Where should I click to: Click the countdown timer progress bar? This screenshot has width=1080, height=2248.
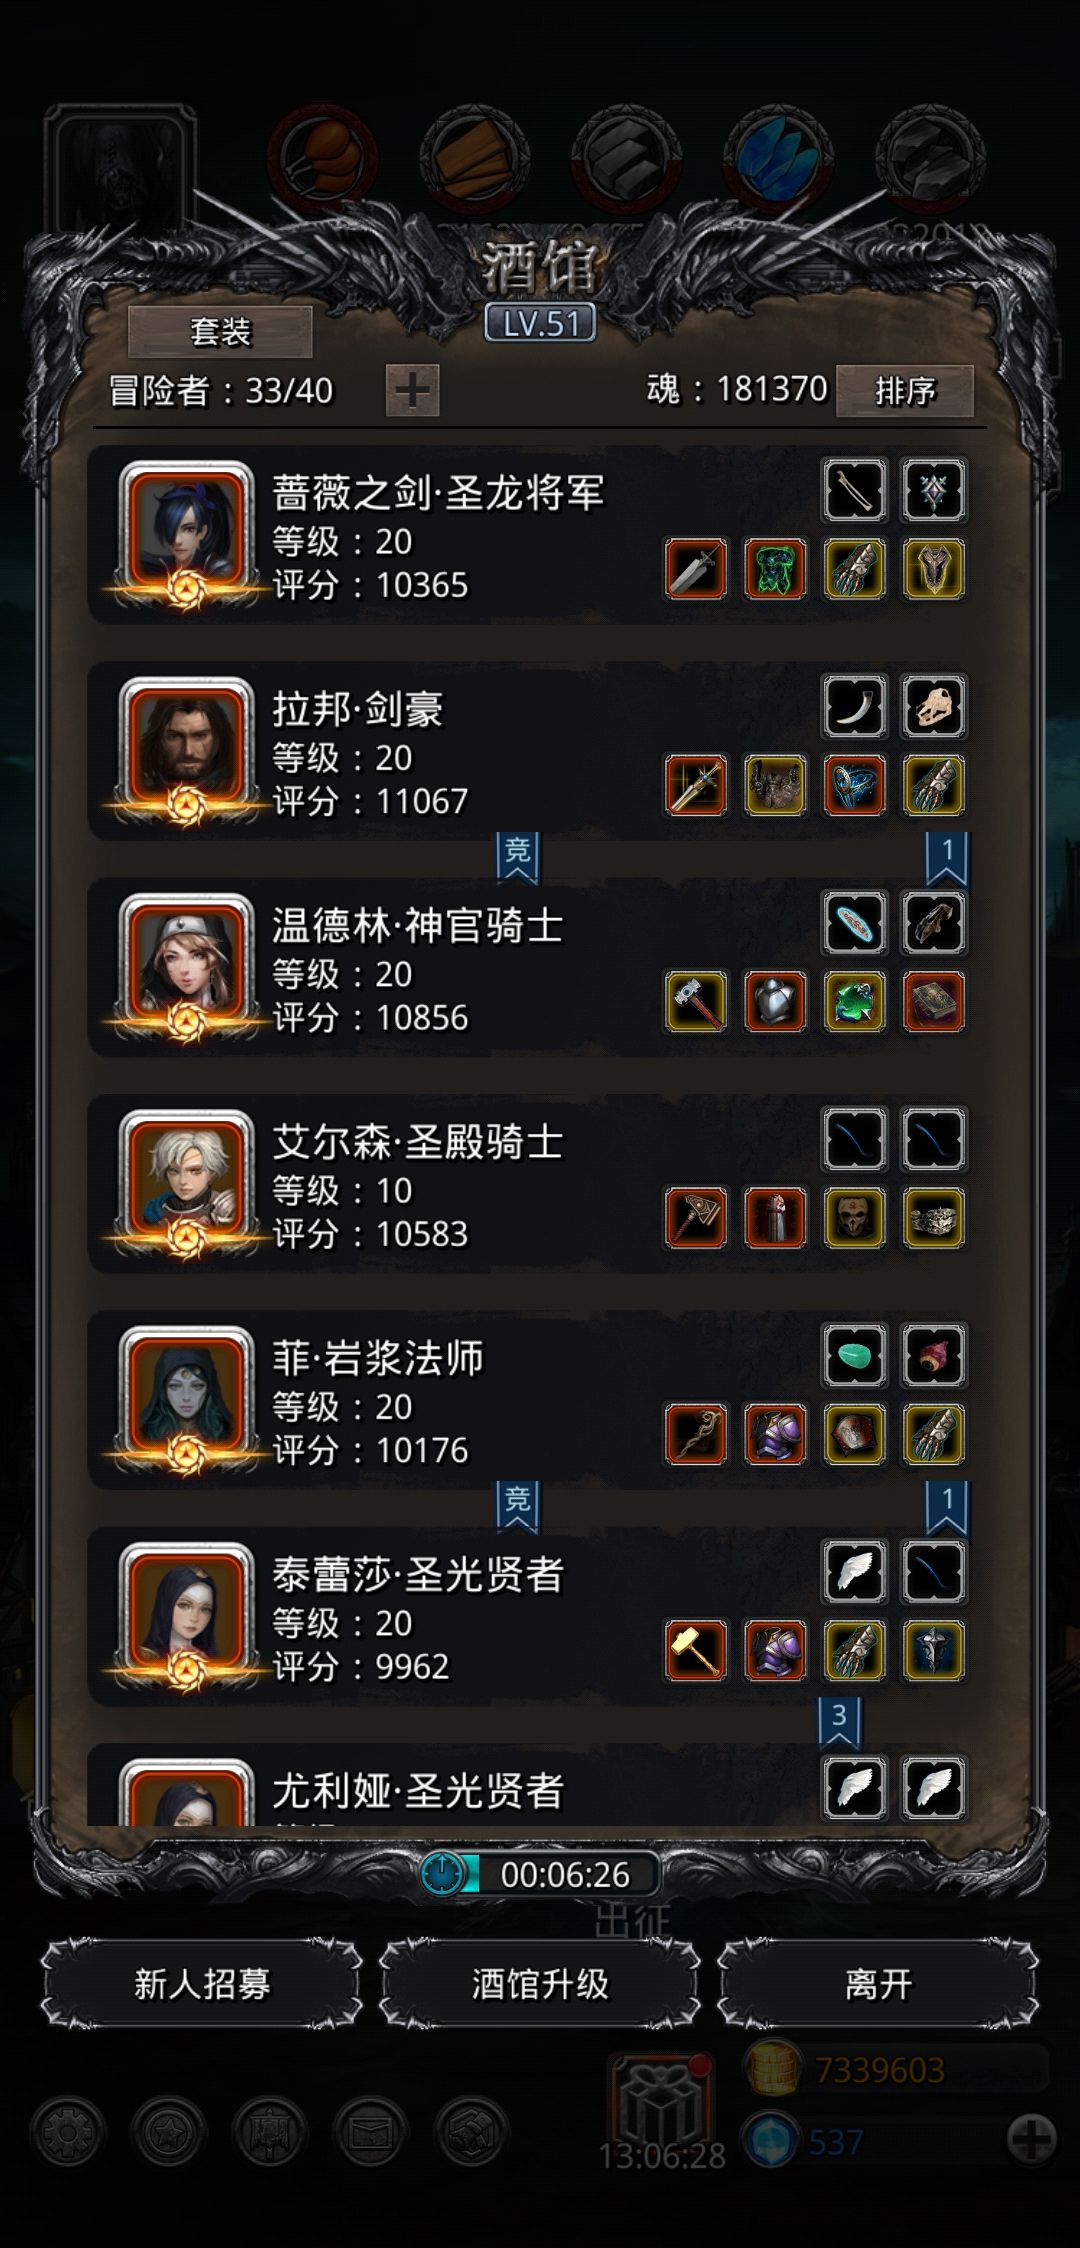tap(540, 1874)
